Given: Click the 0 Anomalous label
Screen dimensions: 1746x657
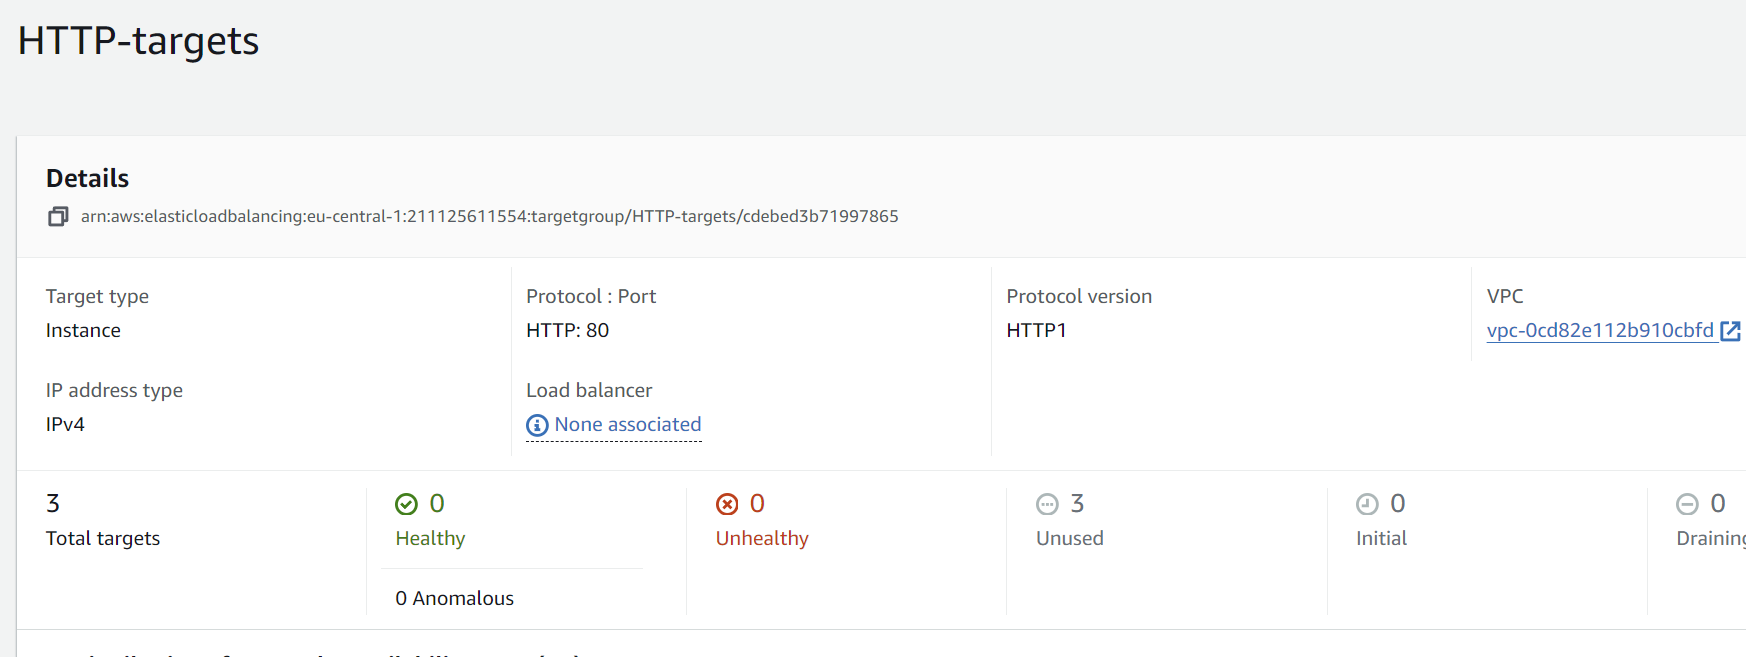Looking at the screenshot, I should coord(454,599).
